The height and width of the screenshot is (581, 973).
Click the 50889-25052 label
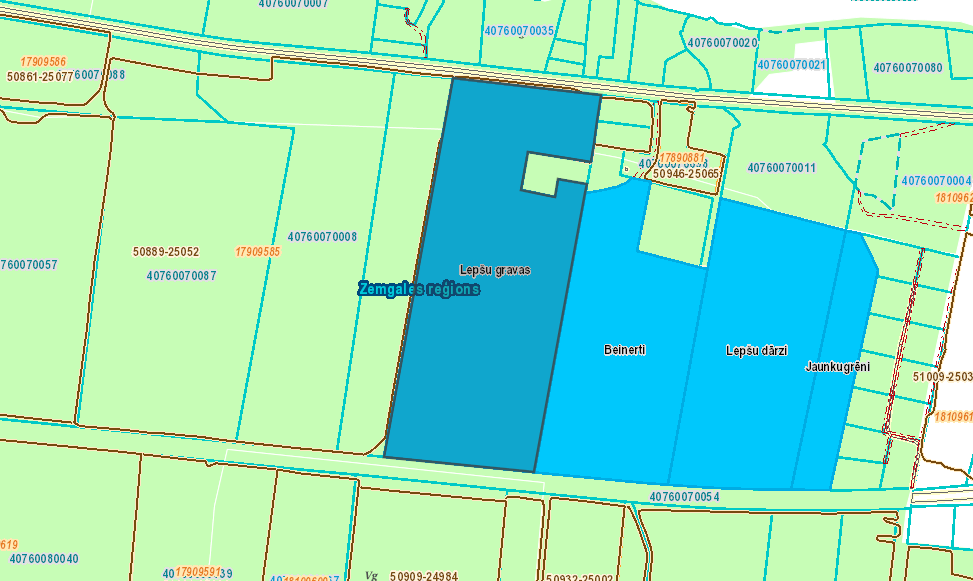click(x=166, y=252)
